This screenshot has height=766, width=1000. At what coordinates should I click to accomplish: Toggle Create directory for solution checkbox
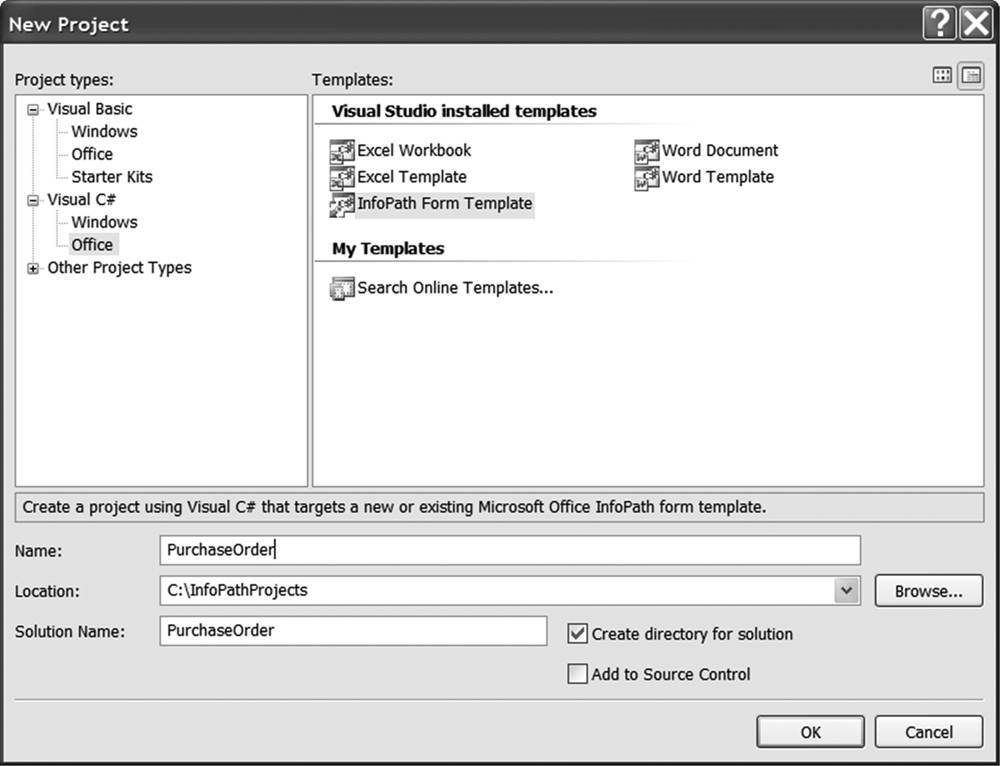[577, 633]
